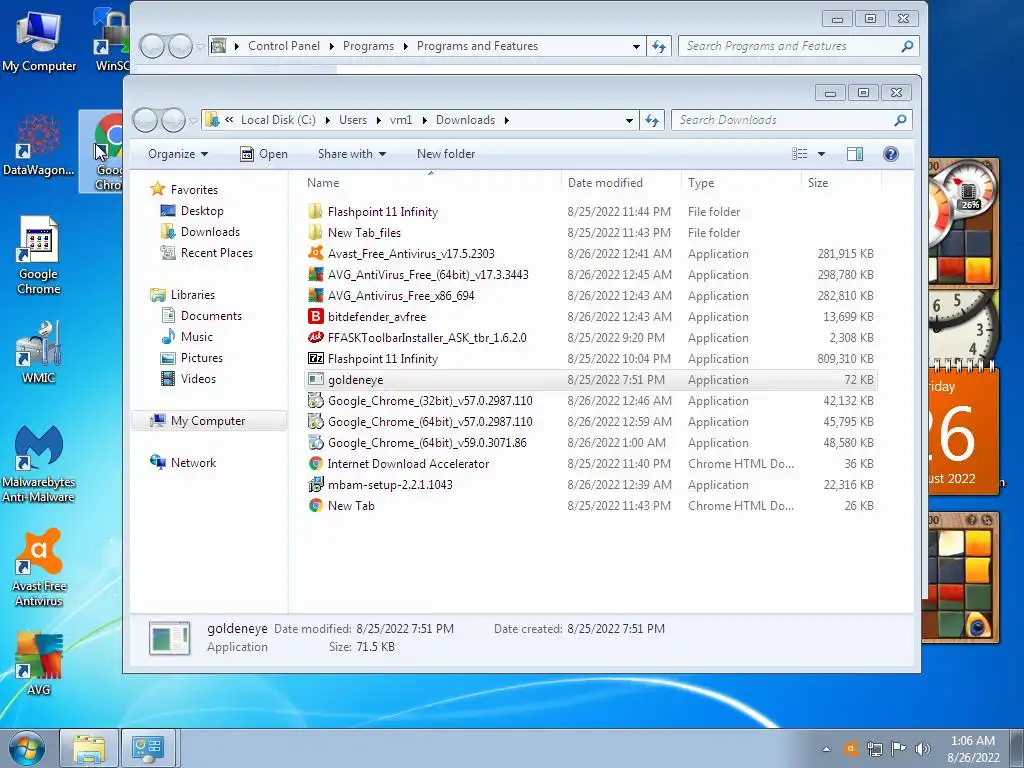Click Open in the toolbar
The height and width of the screenshot is (768, 1024).
coord(264,153)
